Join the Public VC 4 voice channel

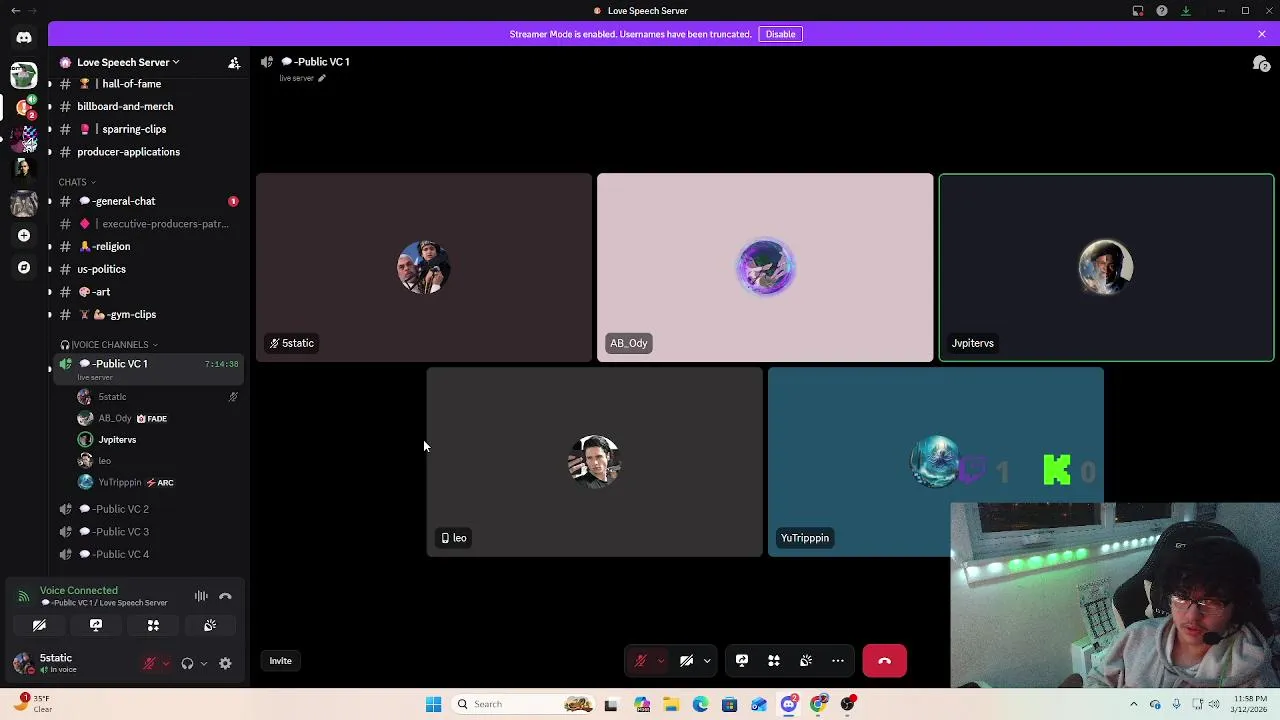146,554
